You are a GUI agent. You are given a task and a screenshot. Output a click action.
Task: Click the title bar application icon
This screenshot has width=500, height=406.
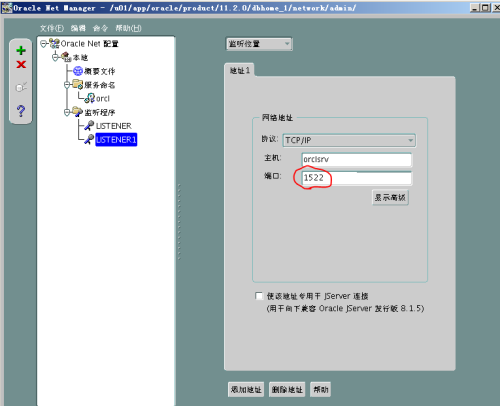[7, 7]
